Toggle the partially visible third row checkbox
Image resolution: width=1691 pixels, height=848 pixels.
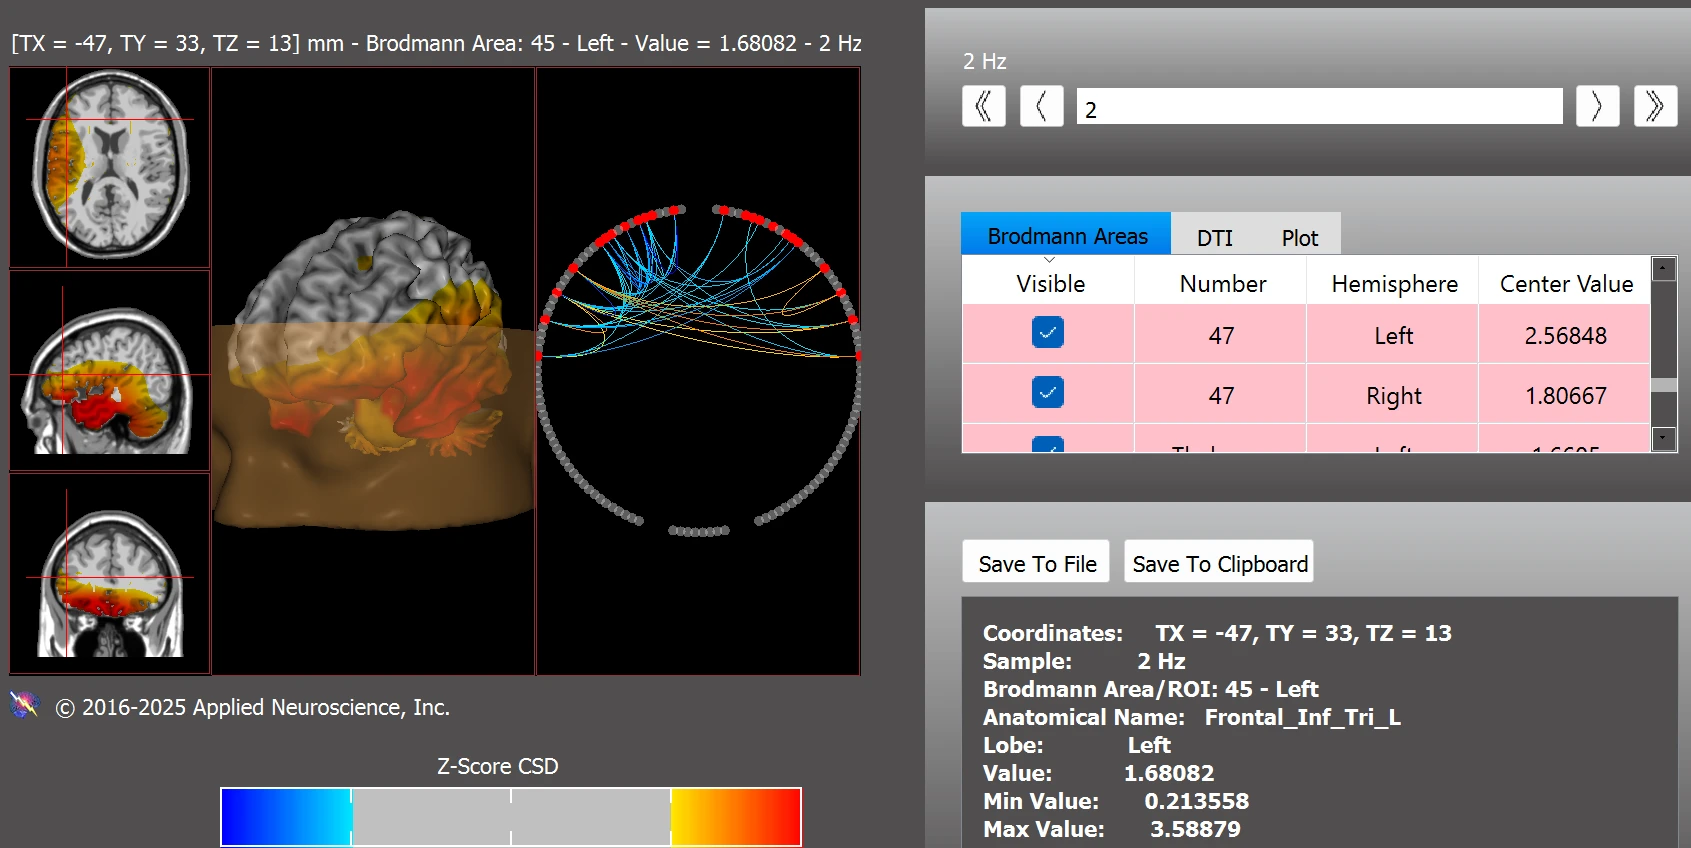click(x=1048, y=445)
